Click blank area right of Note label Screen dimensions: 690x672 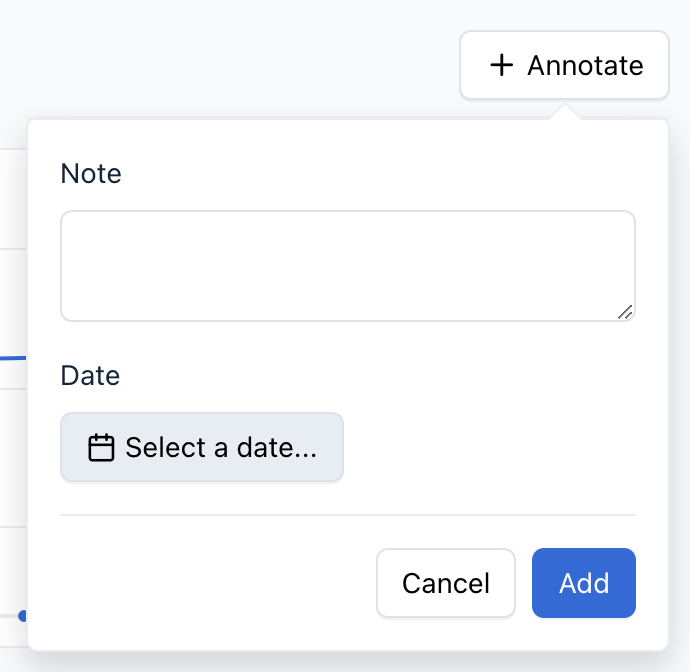pyautogui.click(x=380, y=174)
